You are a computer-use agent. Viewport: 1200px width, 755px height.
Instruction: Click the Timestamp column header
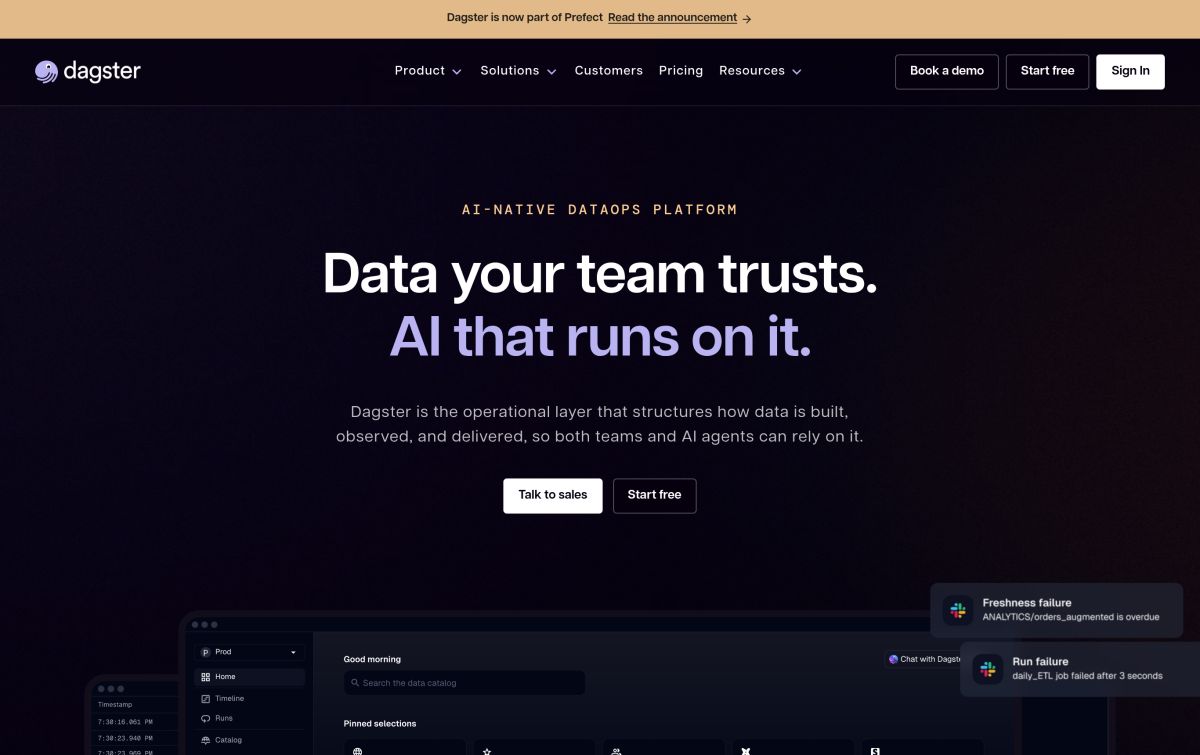click(x=115, y=705)
